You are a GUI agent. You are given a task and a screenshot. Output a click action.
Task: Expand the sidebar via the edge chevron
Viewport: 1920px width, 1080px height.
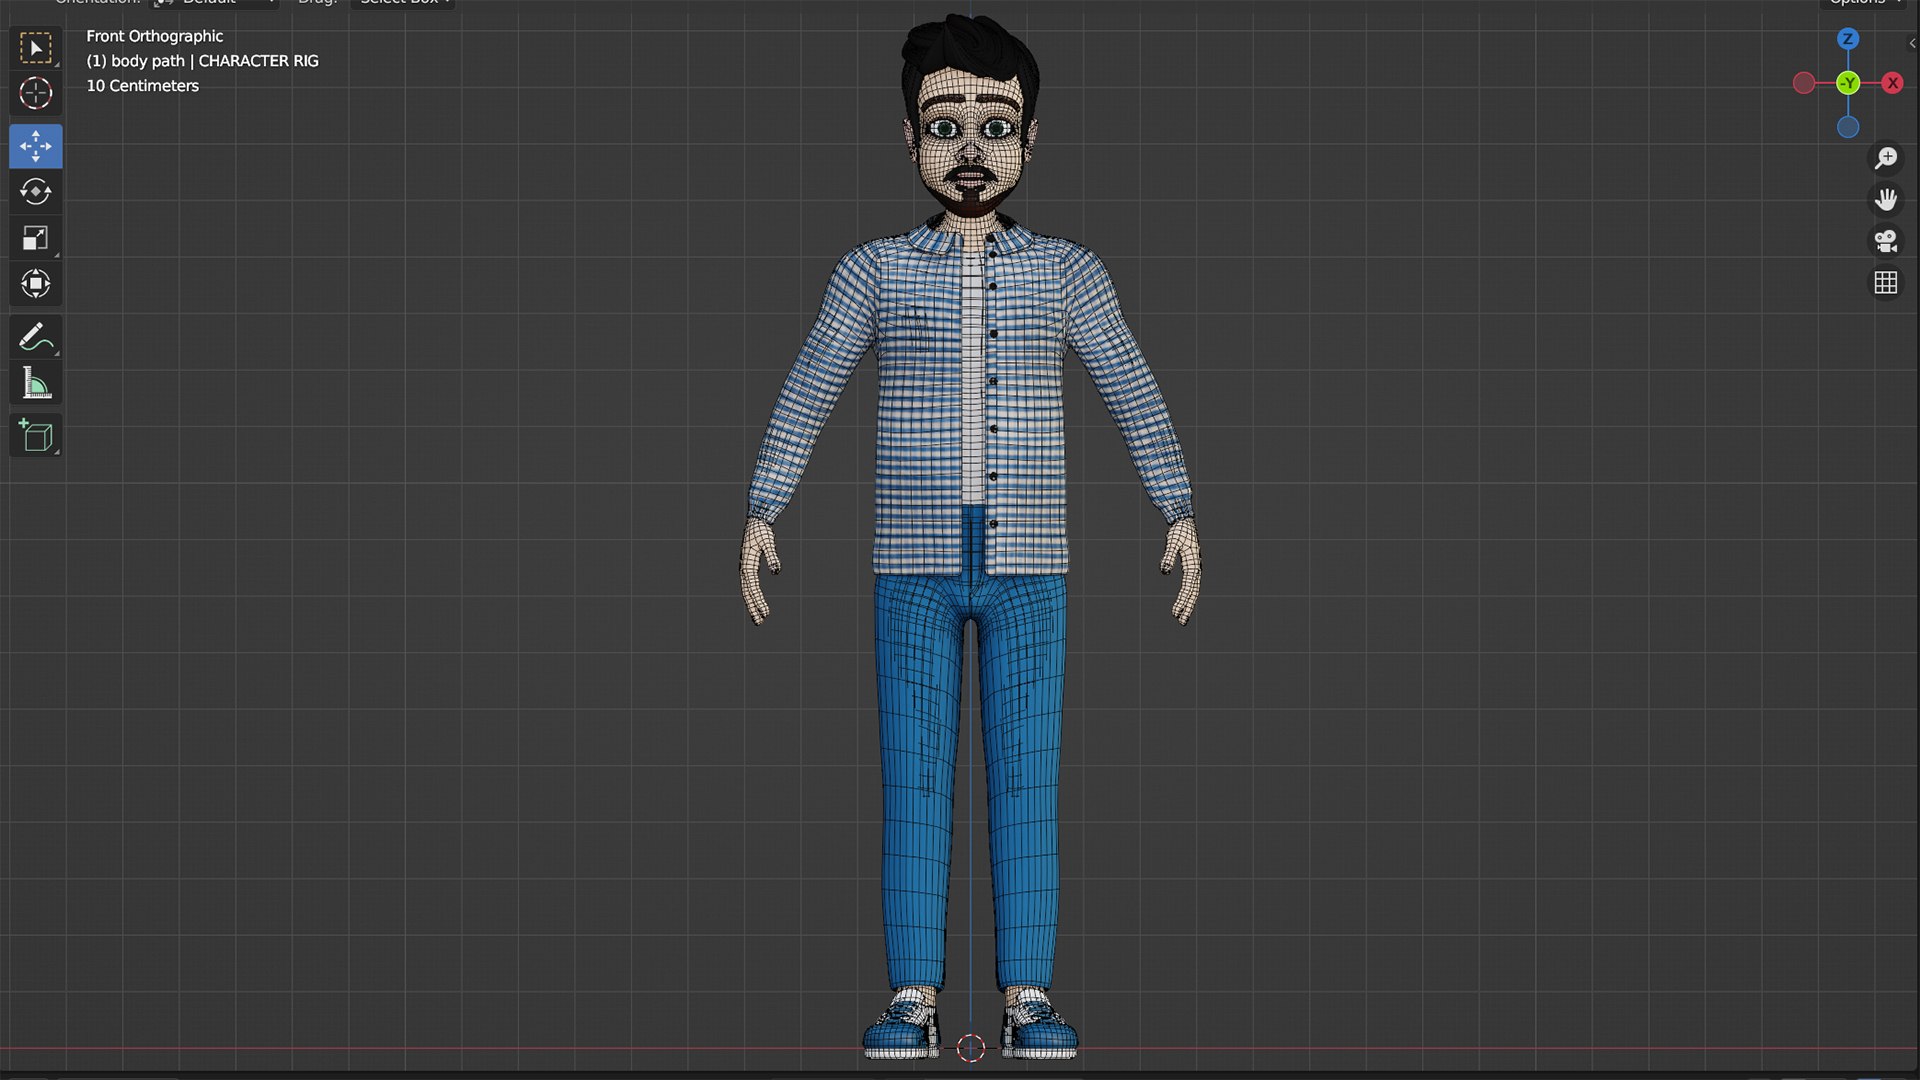click(x=1912, y=43)
